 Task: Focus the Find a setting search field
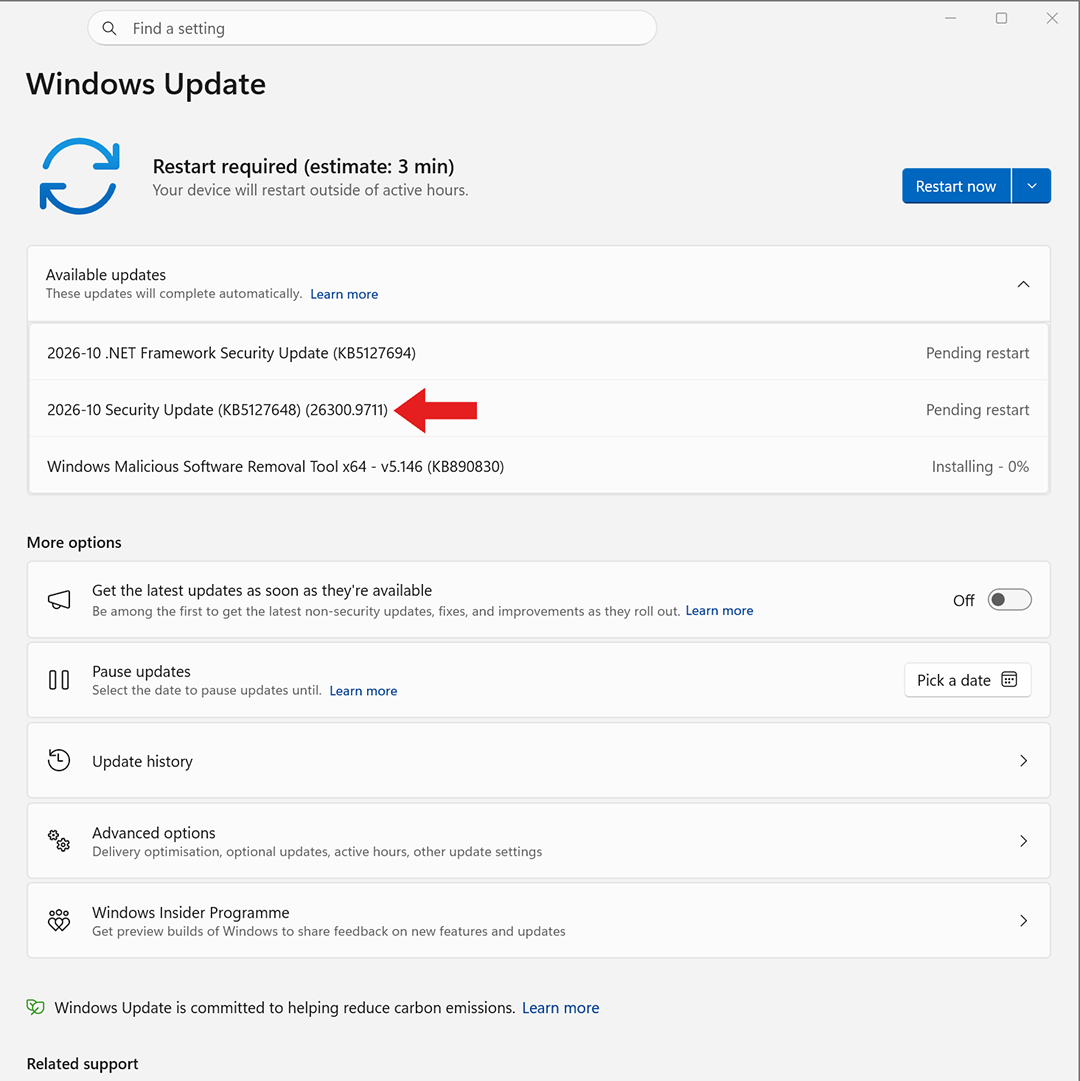(x=372, y=28)
